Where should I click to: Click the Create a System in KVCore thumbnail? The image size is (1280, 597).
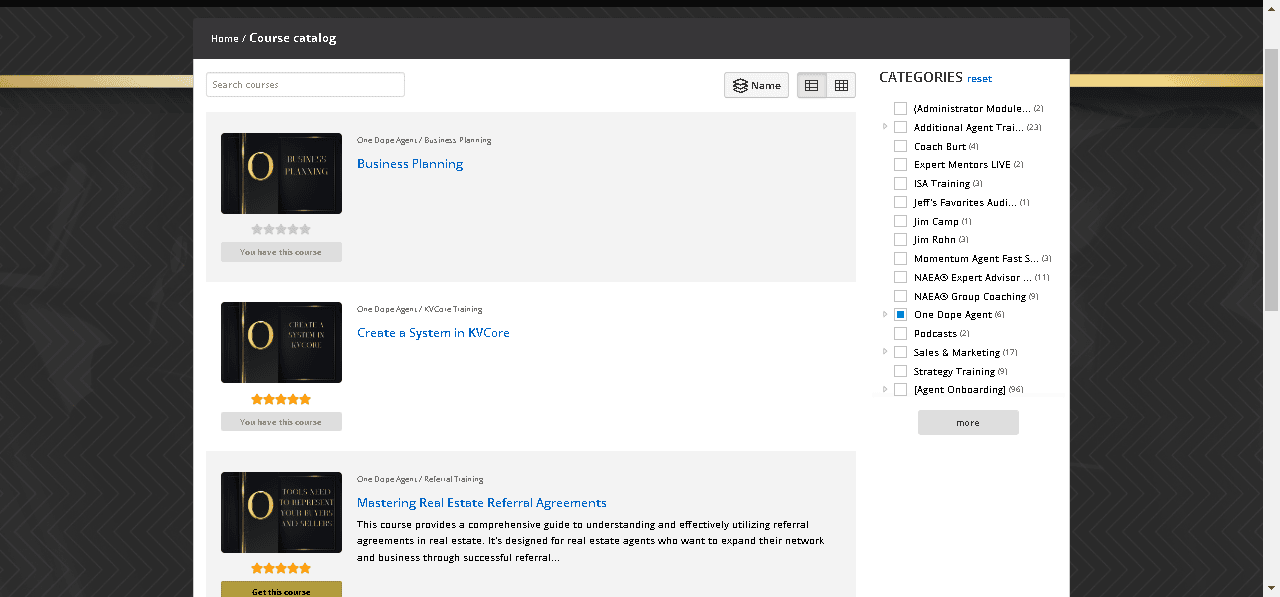[281, 342]
